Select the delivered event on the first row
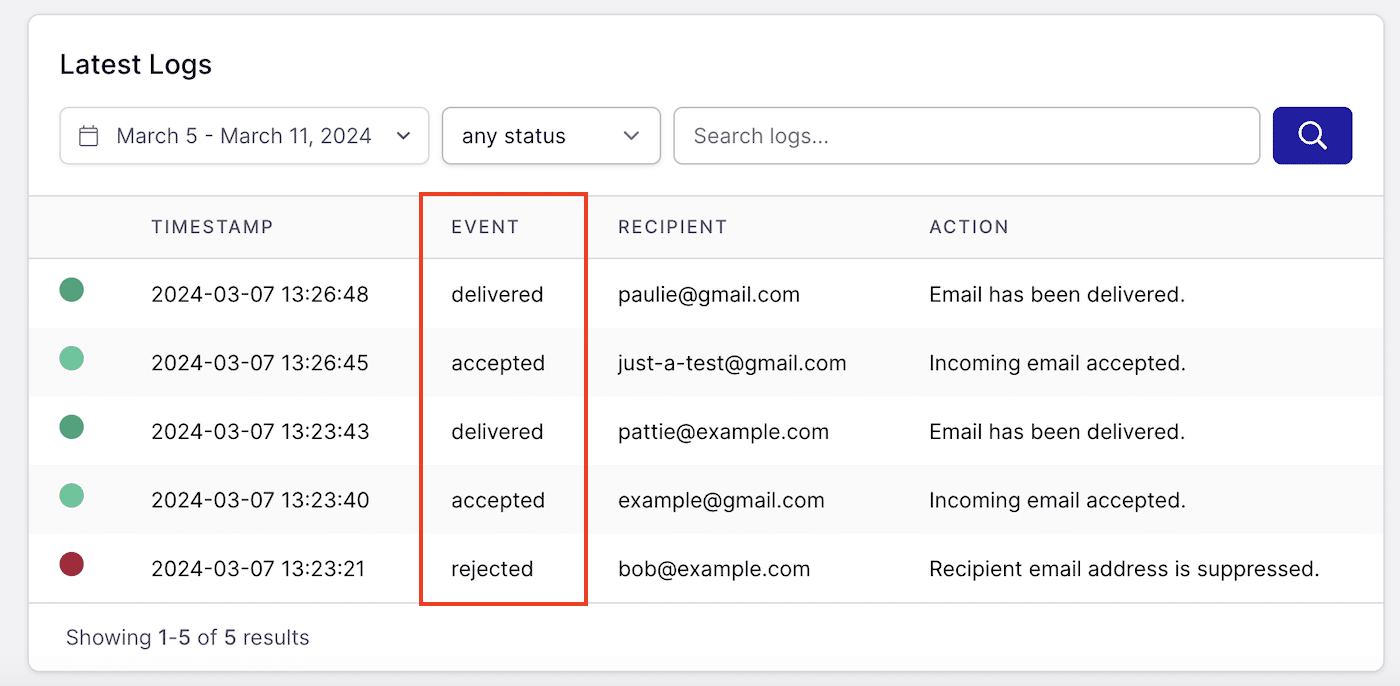 click(x=497, y=294)
